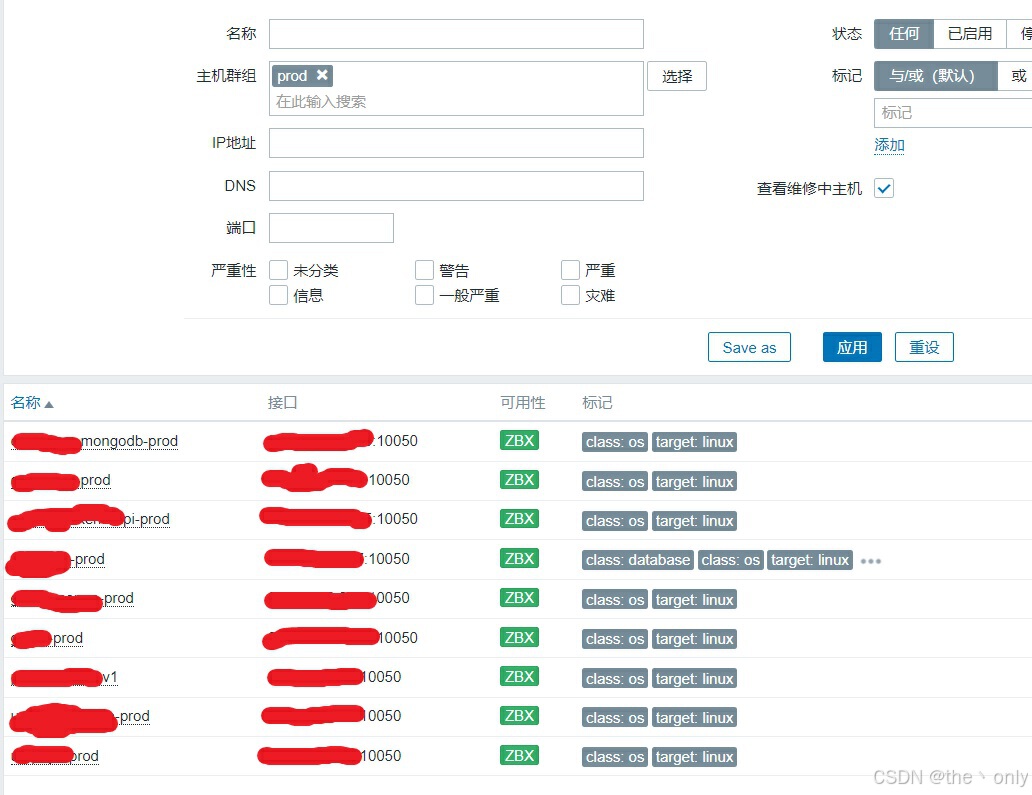Check the 未分类 severity box
This screenshot has height=795, width=1032.
tap(278, 270)
